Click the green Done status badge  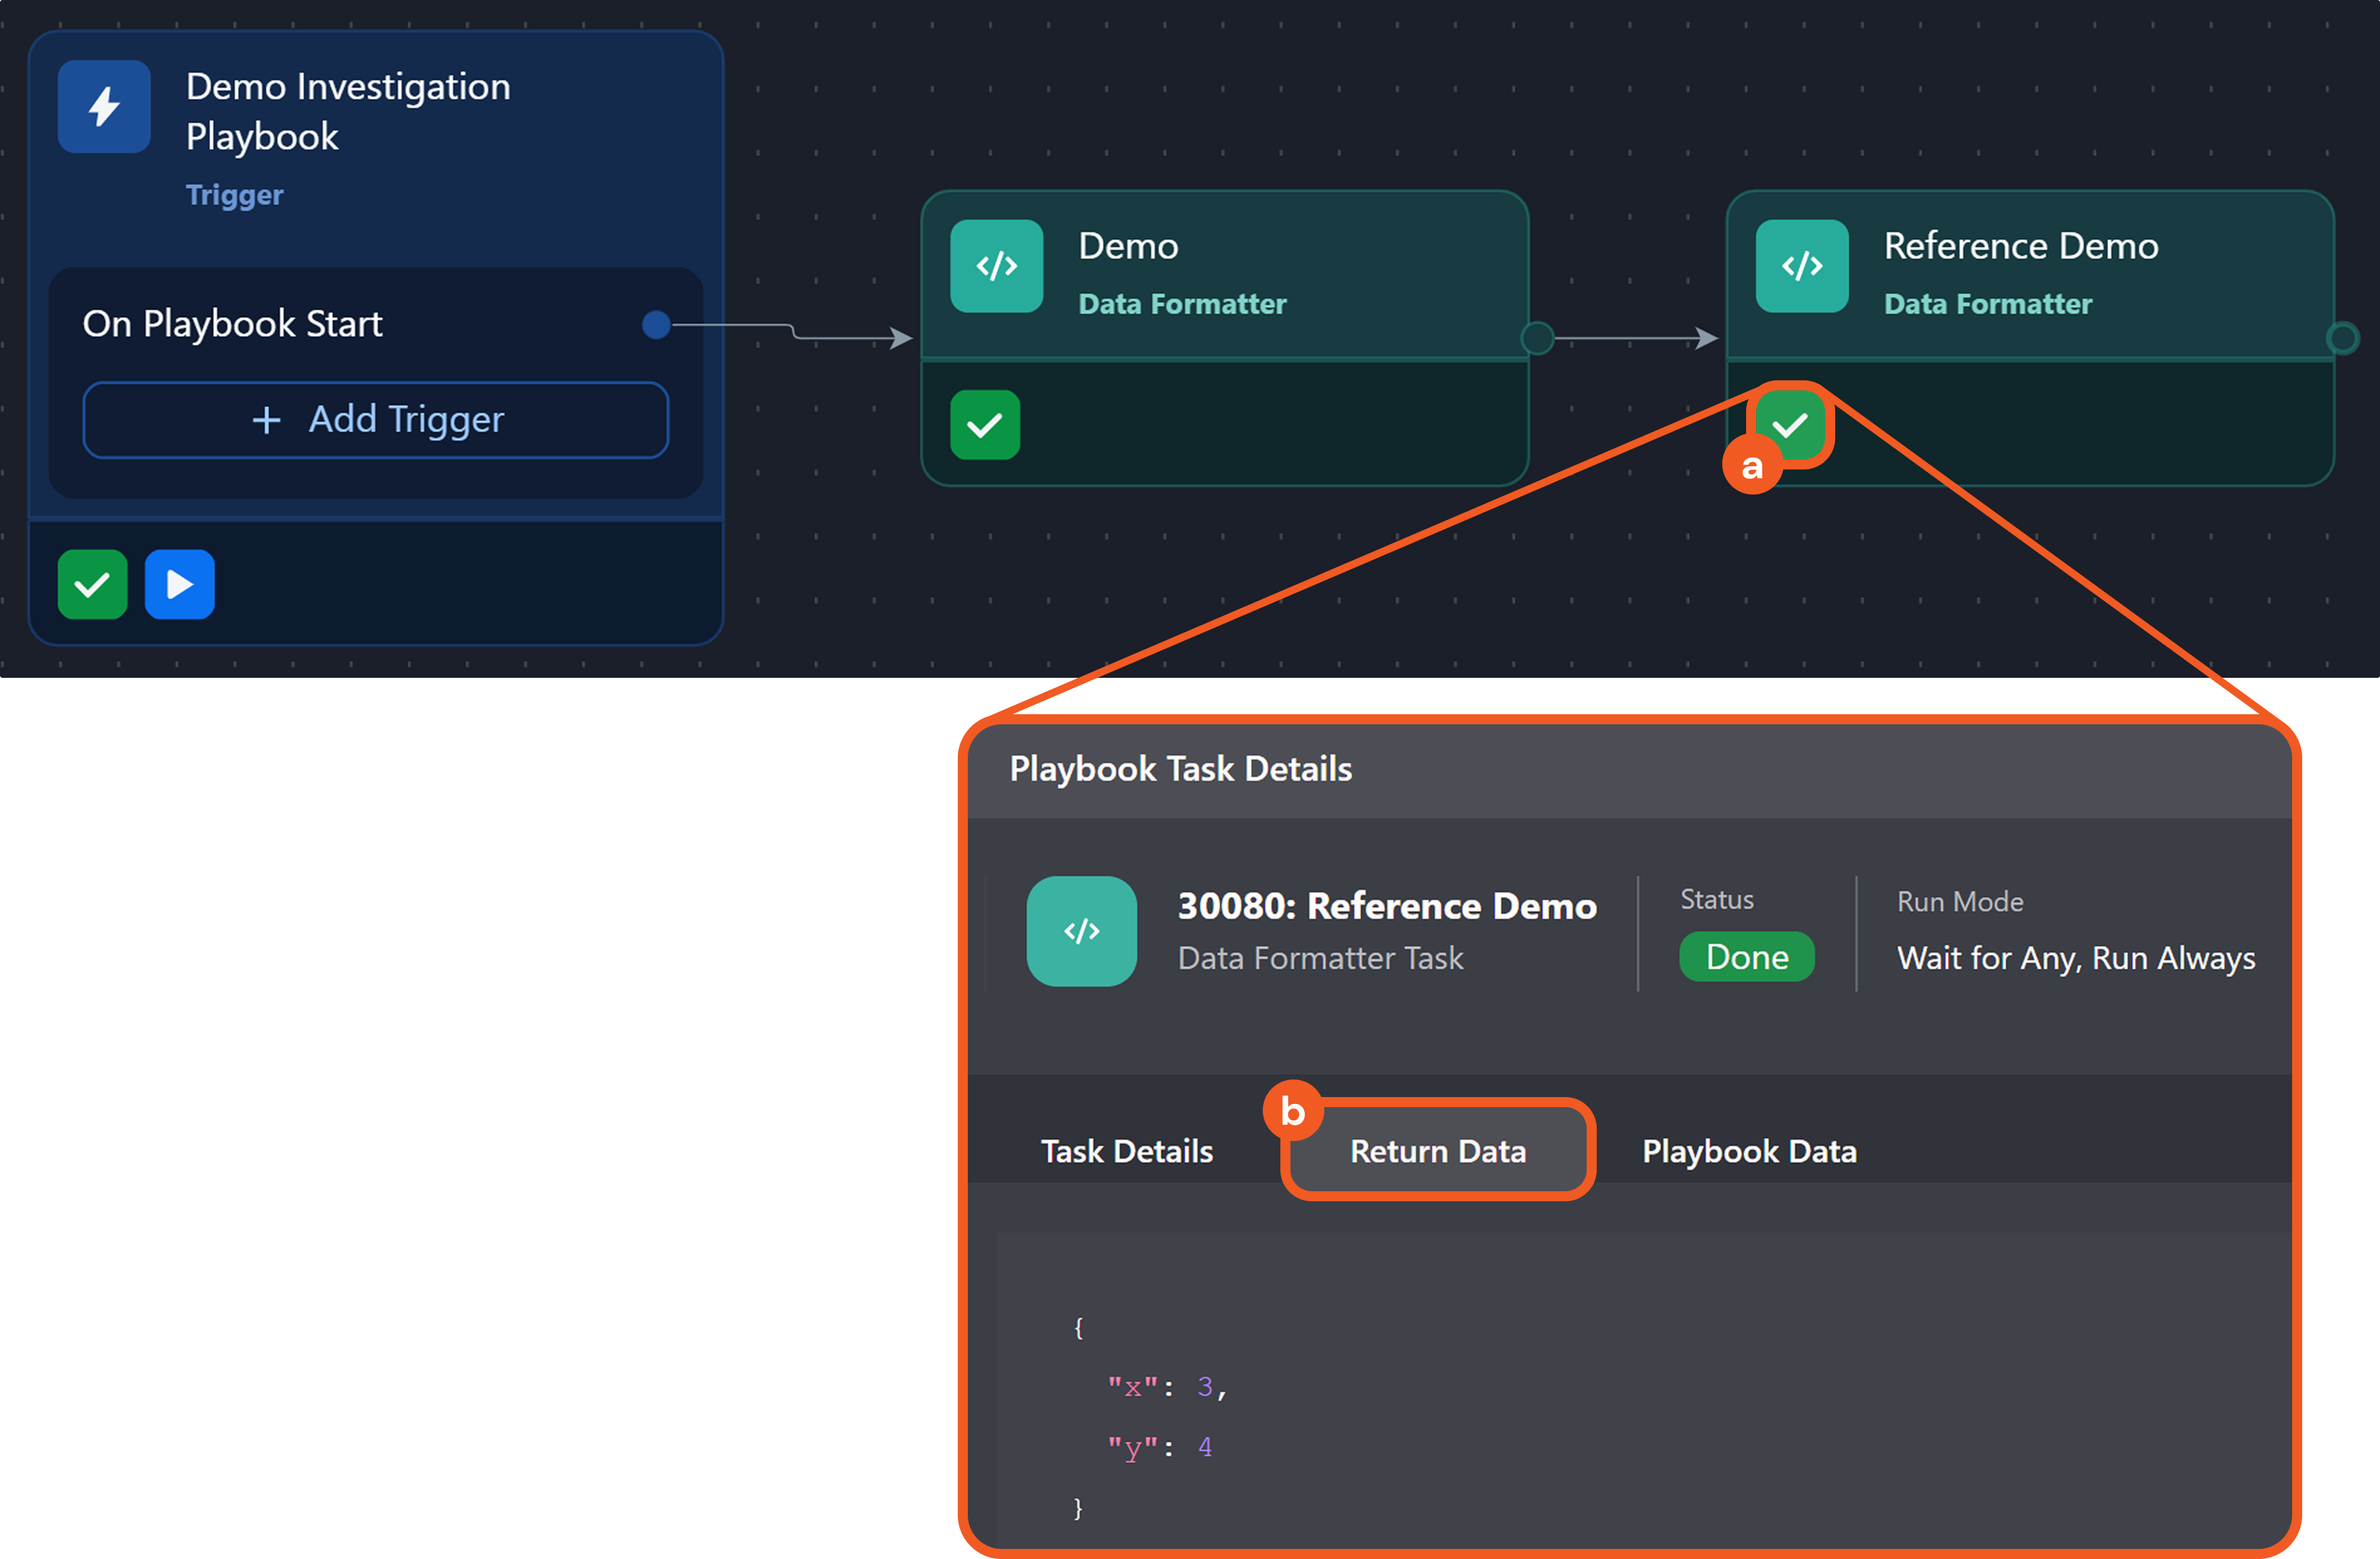[x=1746, y=957]
